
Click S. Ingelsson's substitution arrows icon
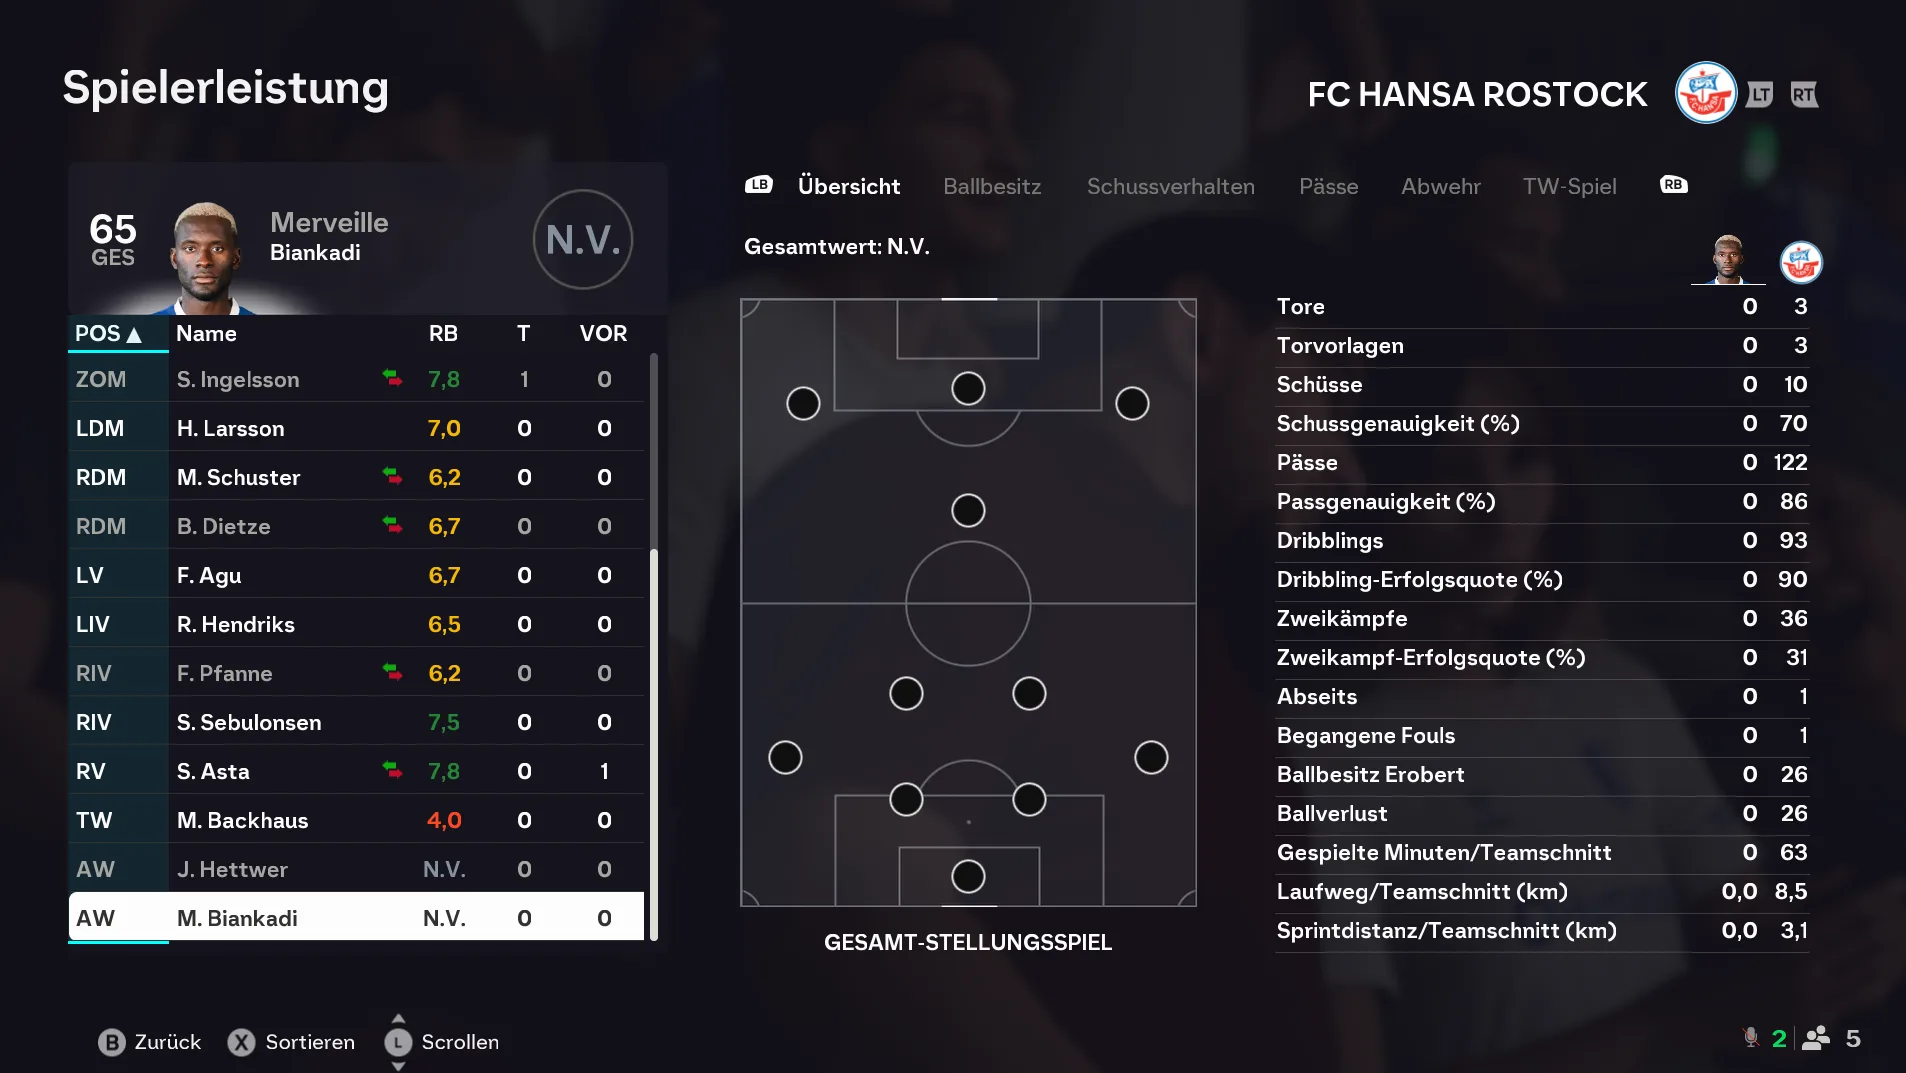pyautogui.click(x=392, y=378)
